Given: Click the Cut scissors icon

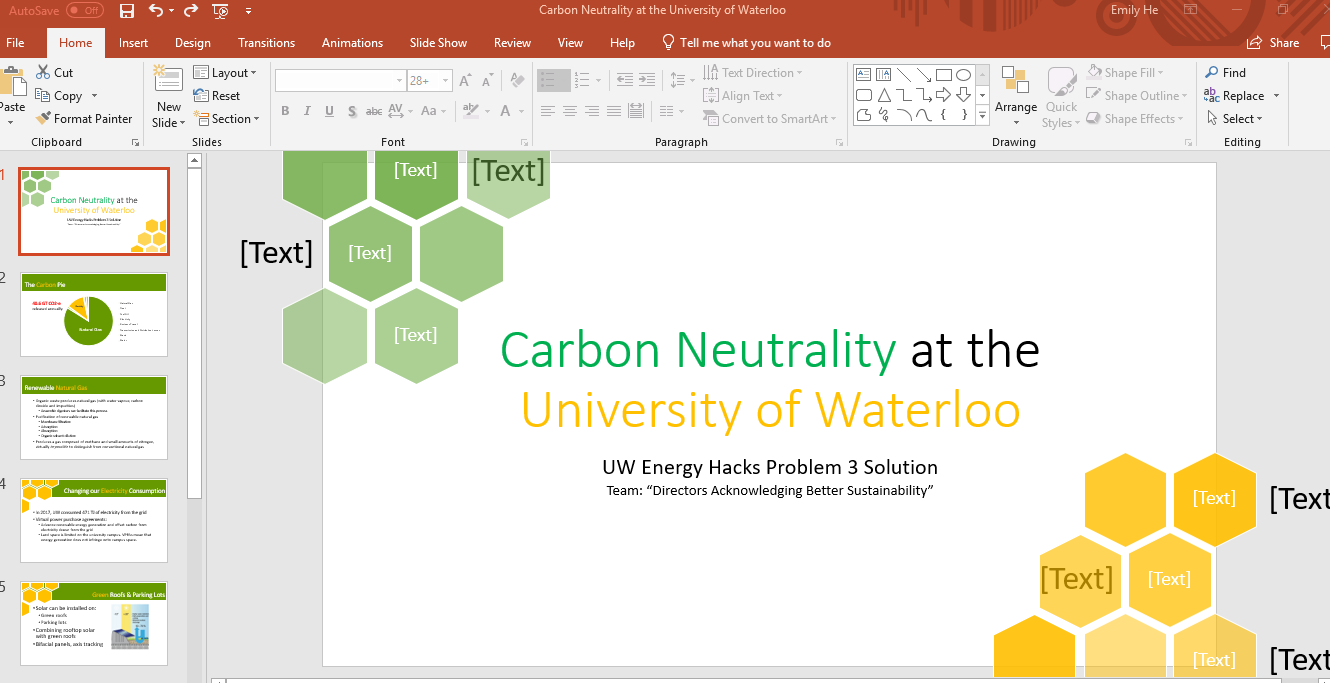Looking at the screenshot, I should [x=43, y=72].
